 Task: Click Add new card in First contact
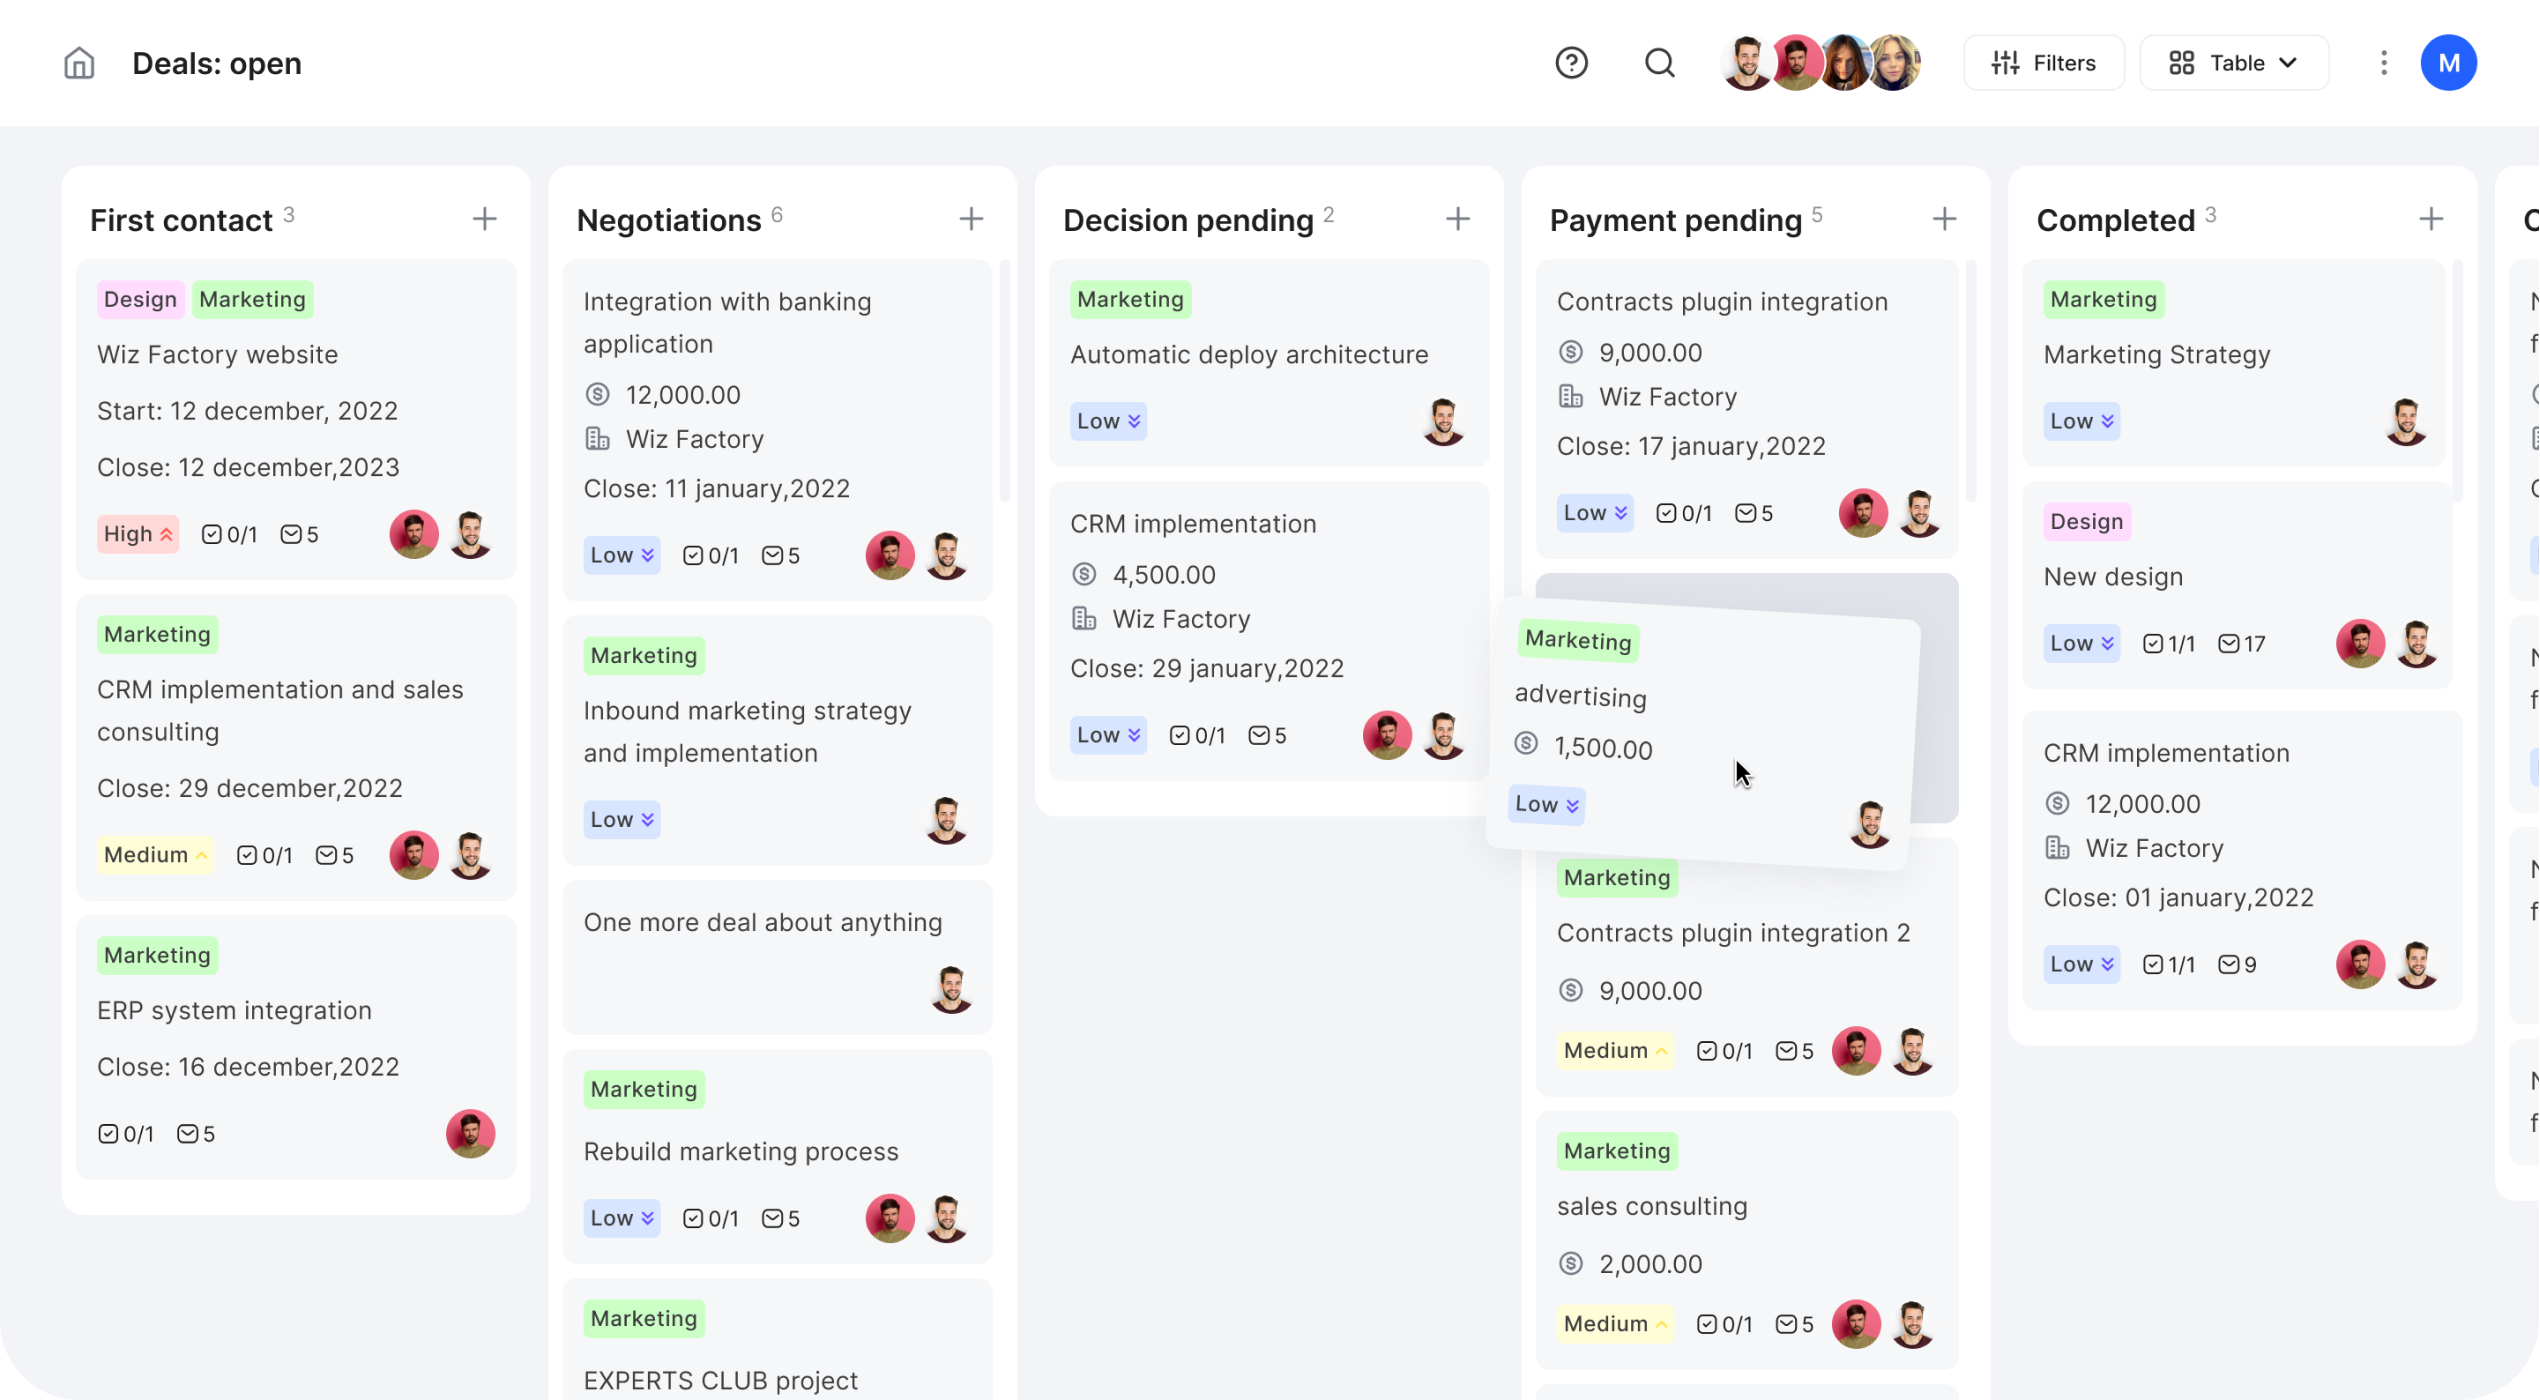(x=482, y=219)
